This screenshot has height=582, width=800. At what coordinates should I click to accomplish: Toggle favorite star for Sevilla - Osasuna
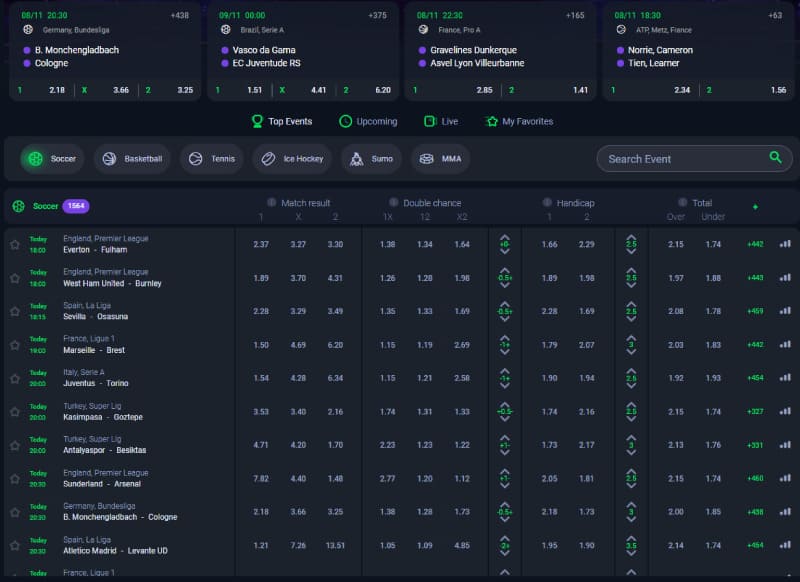click(x=14, y=311)
